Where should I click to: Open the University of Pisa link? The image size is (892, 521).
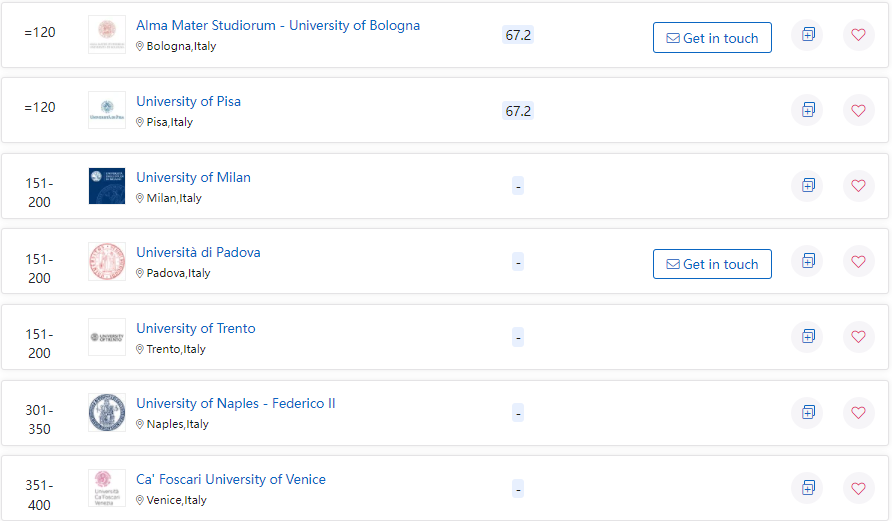pos(188,101)
